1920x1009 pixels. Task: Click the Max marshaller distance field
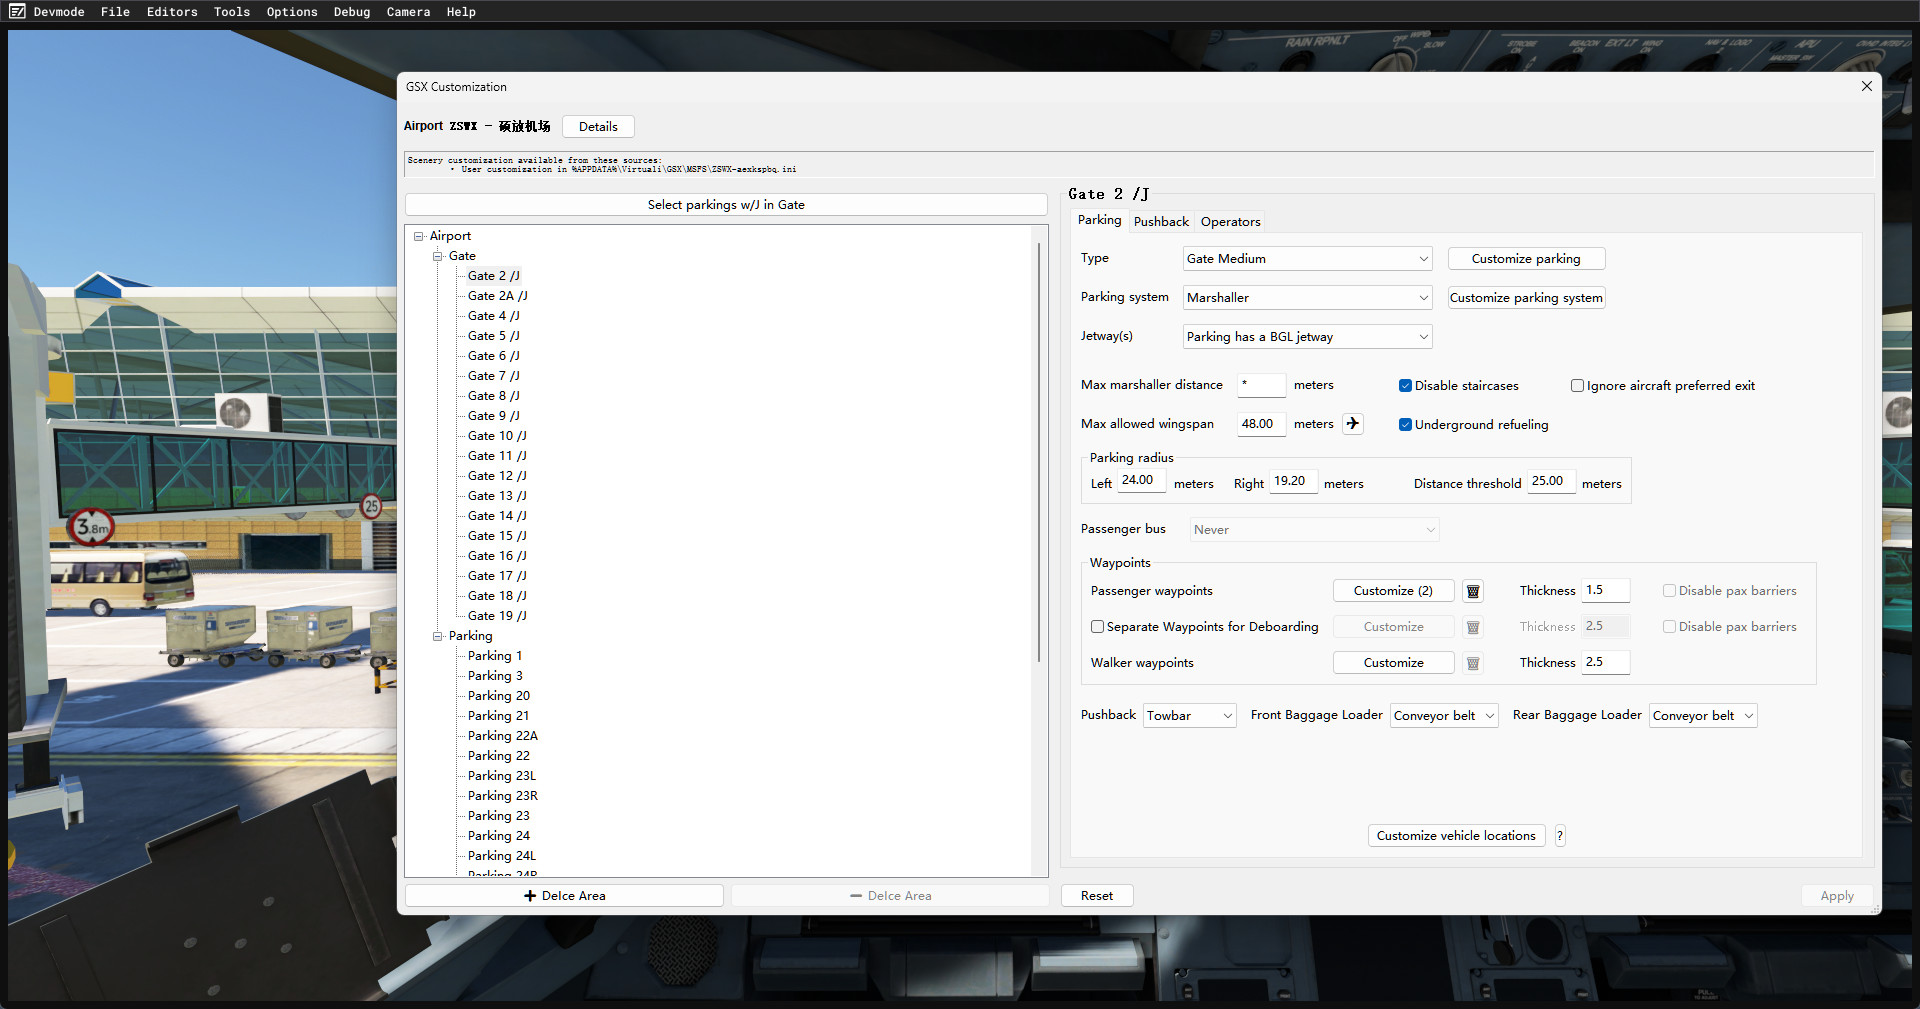[1261, 385]
